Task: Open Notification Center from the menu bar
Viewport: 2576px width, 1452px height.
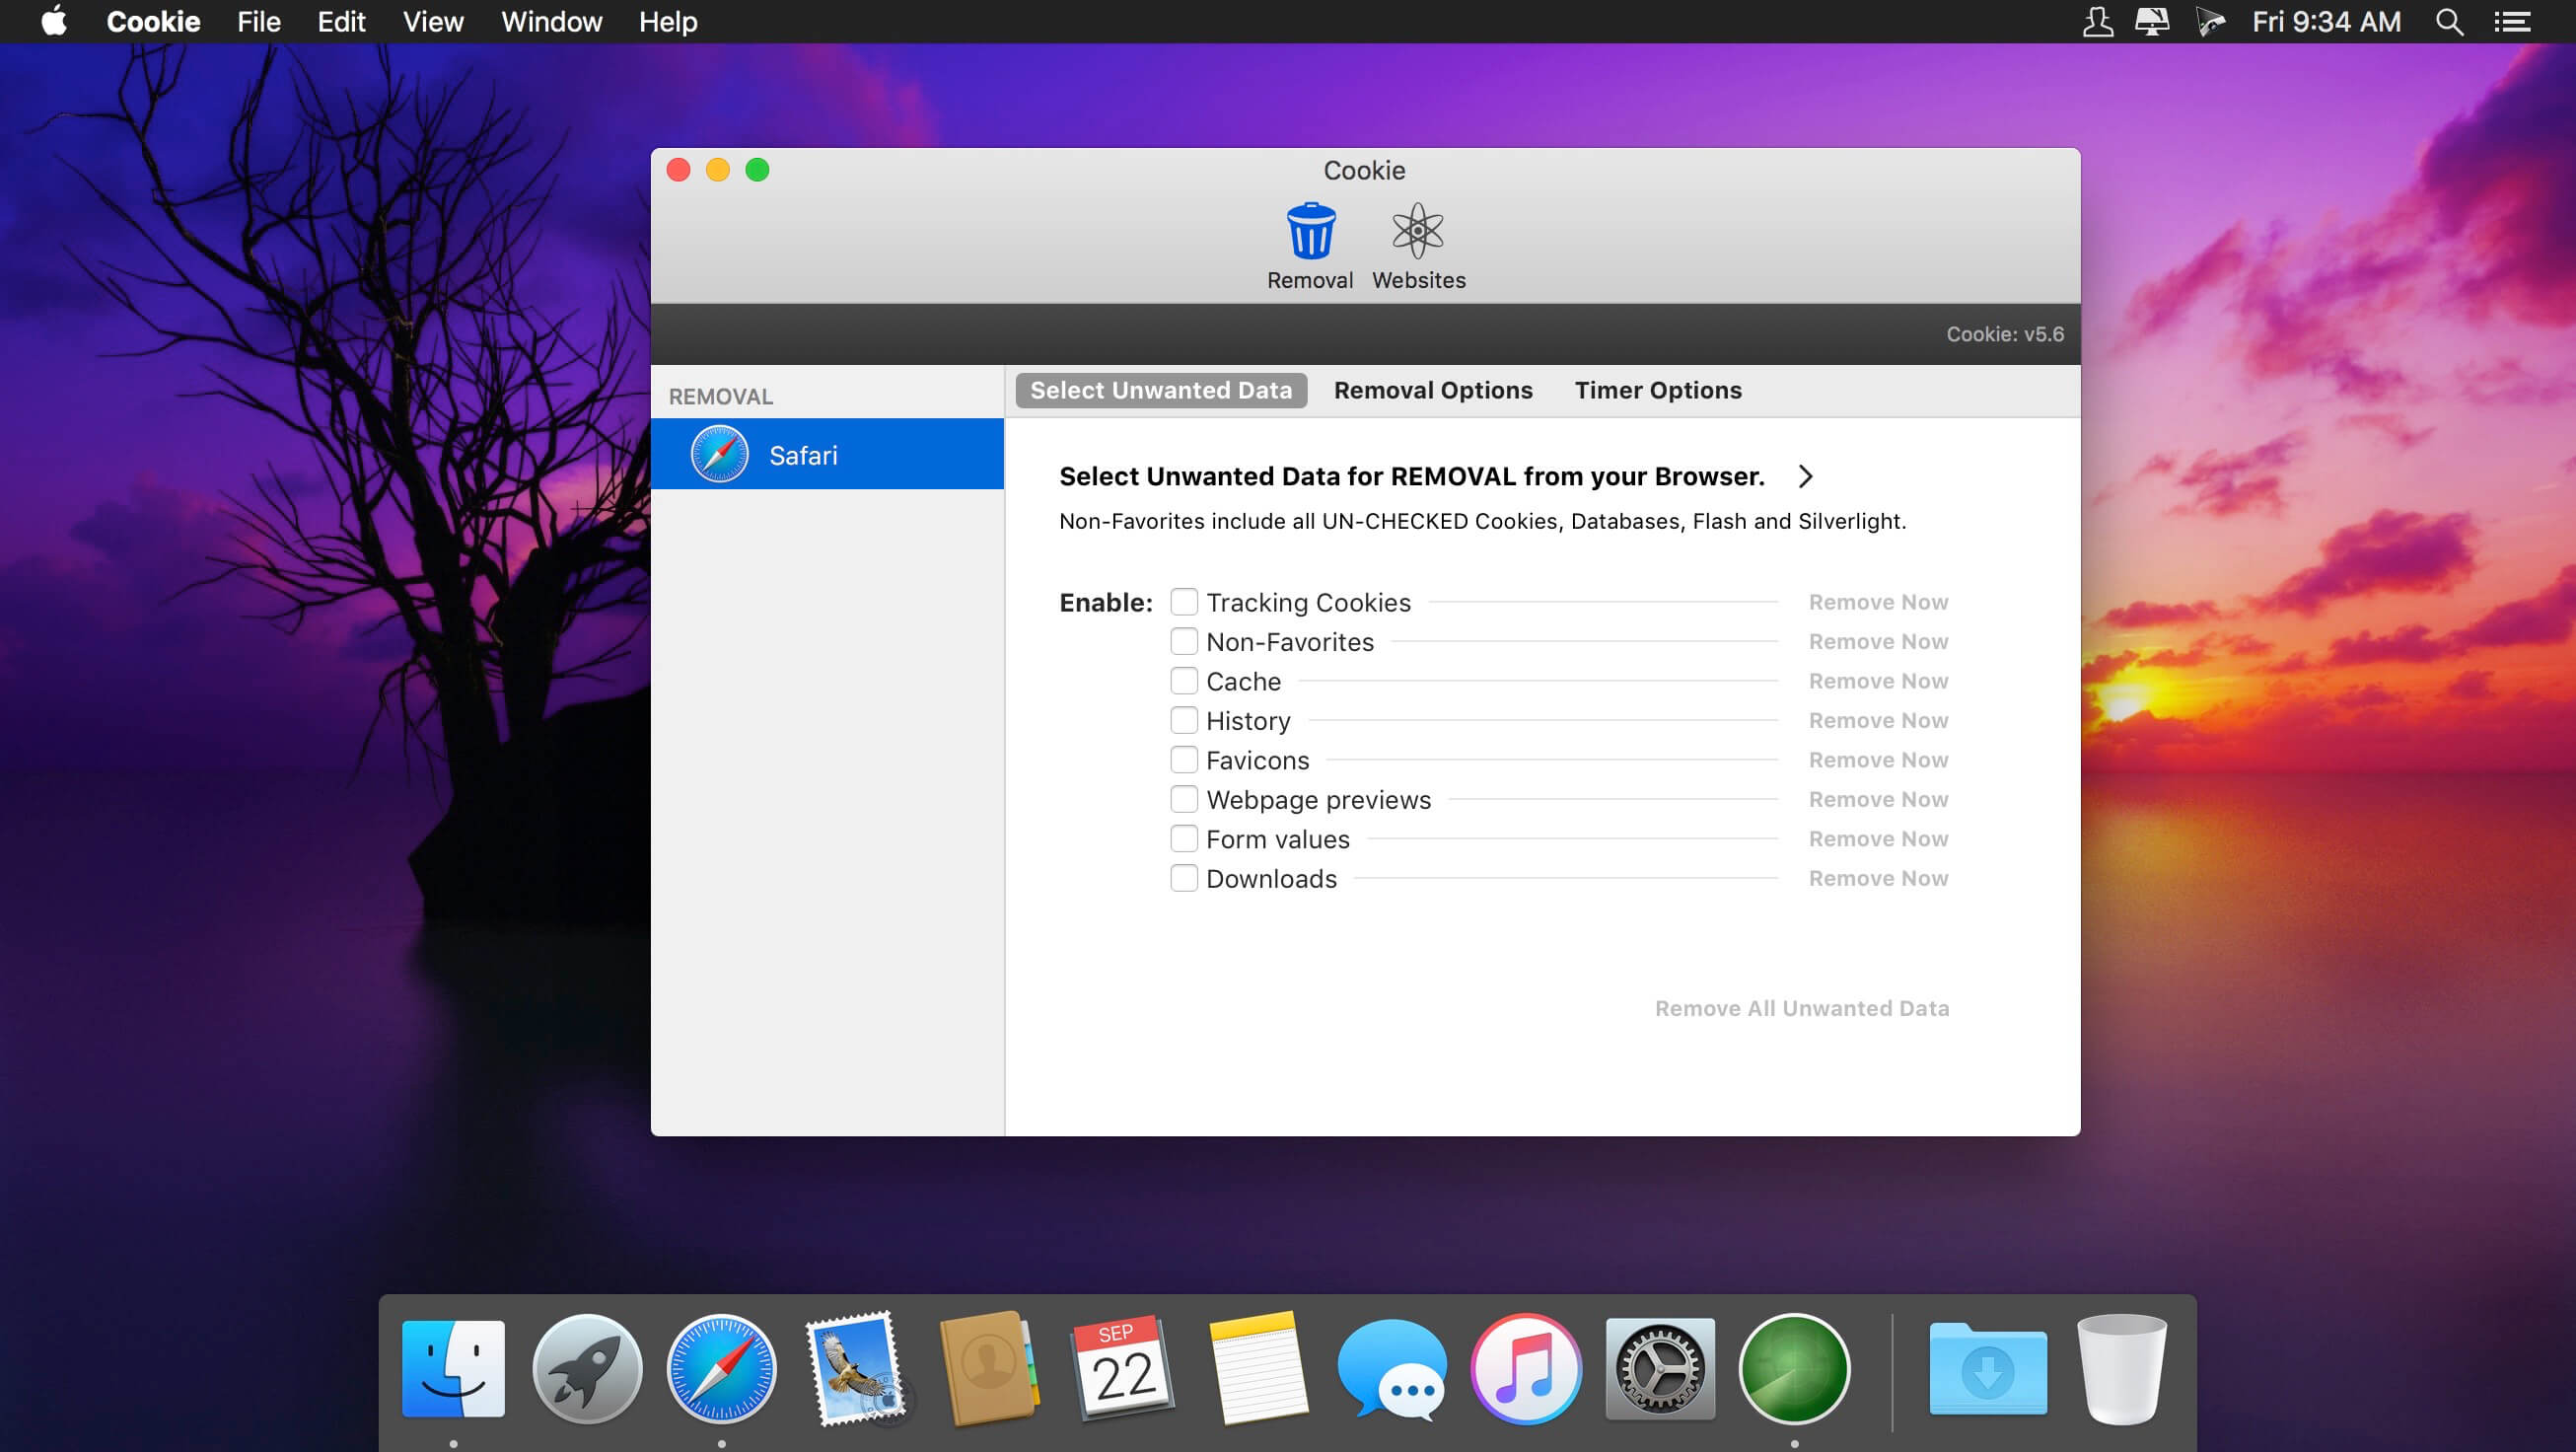Action: [x=2512, y=21]
